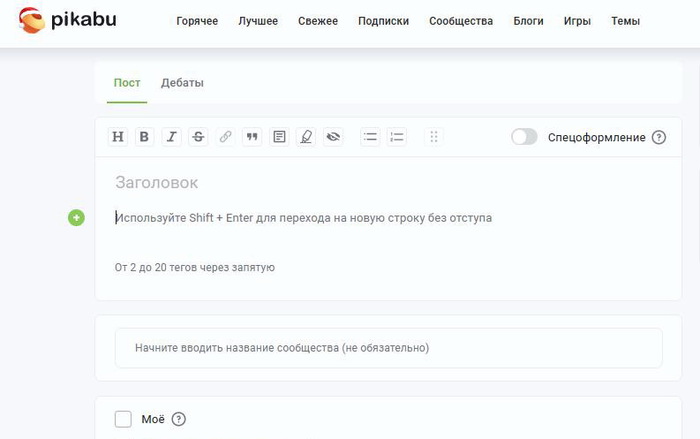Insert a blockquote with quote icon
This screenshot has width=700, height=439.
point(253,137)
